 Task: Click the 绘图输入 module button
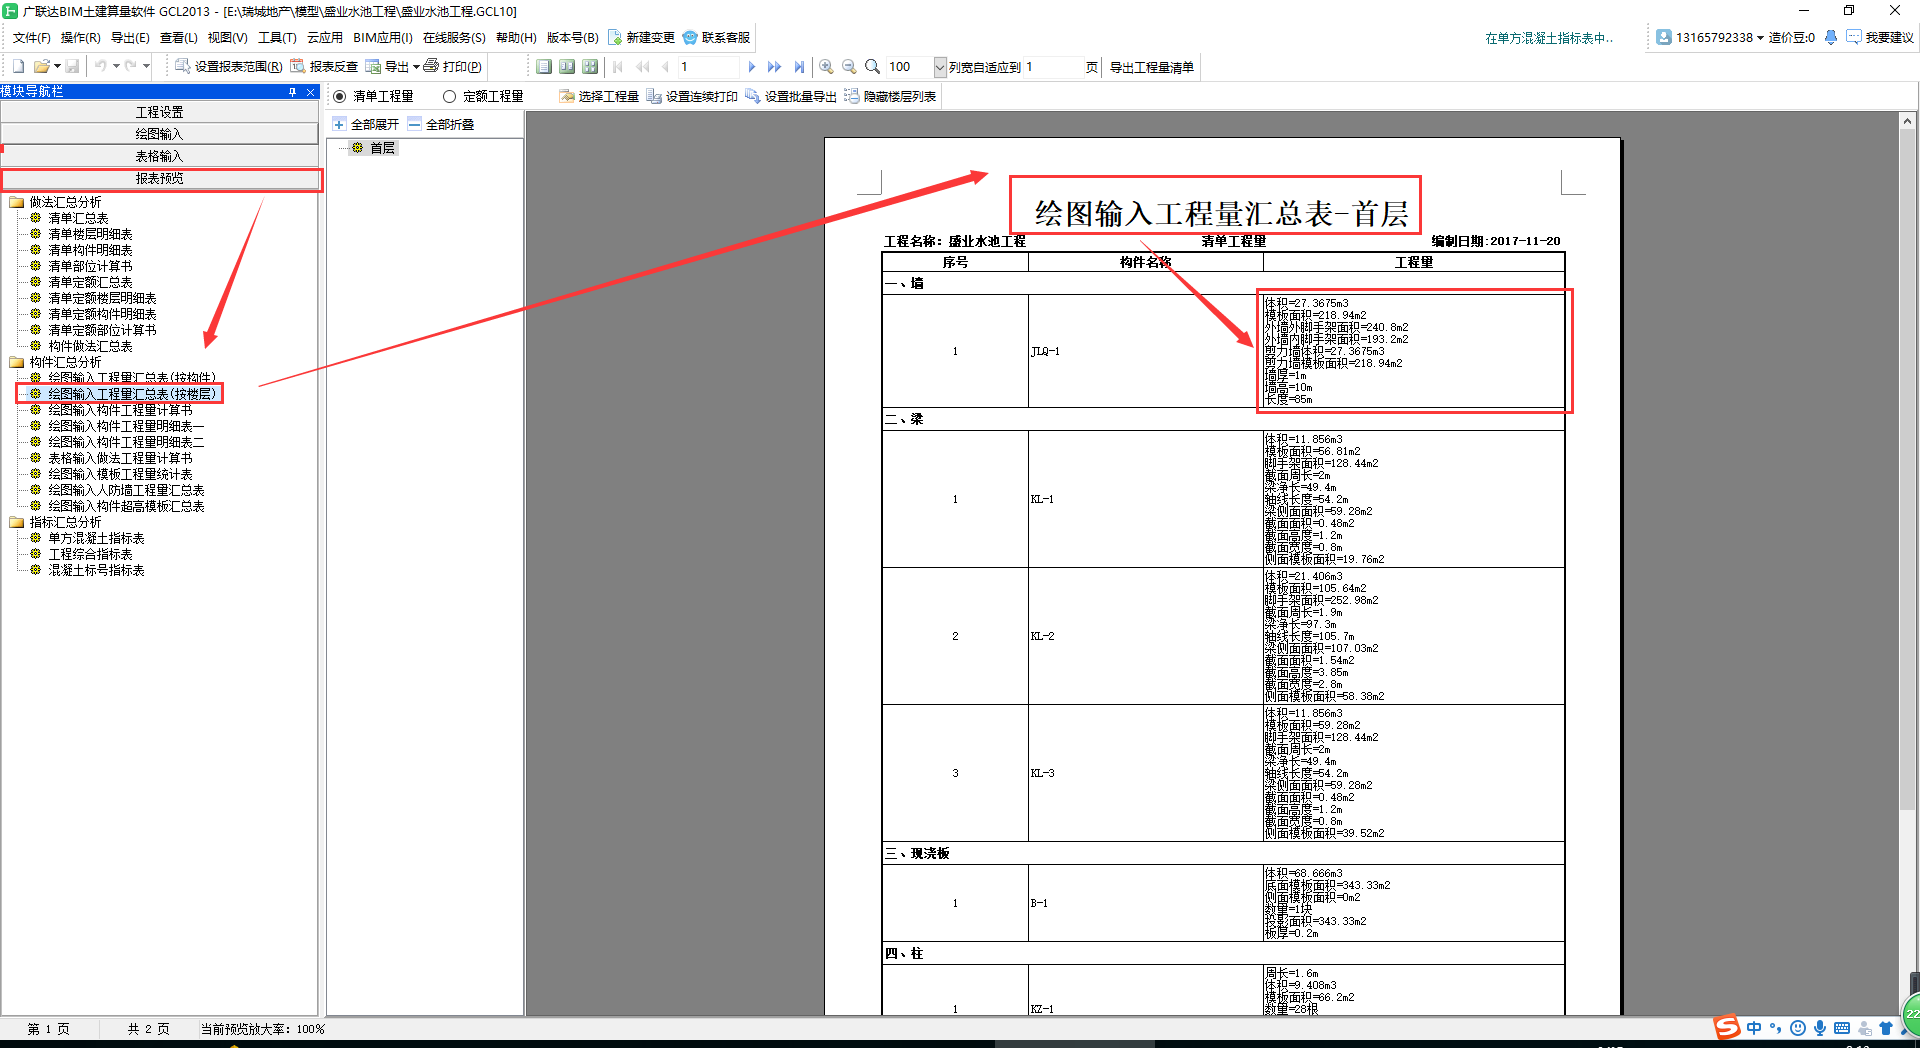[159, 134]
